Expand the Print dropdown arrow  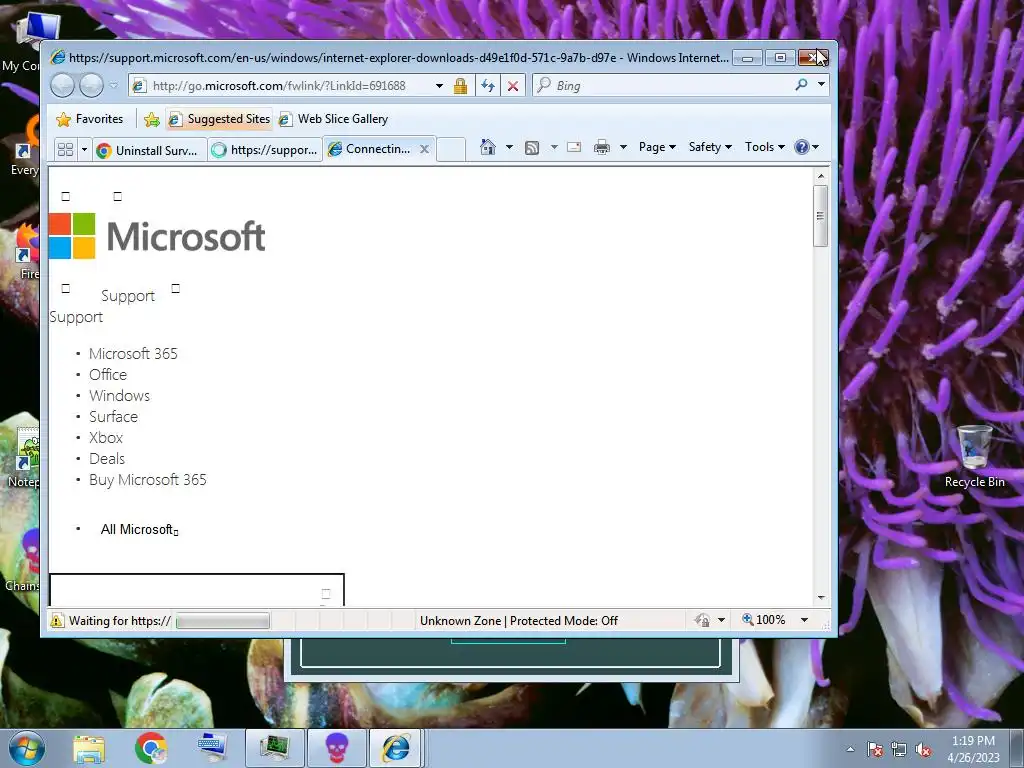(x=623, y=147)
